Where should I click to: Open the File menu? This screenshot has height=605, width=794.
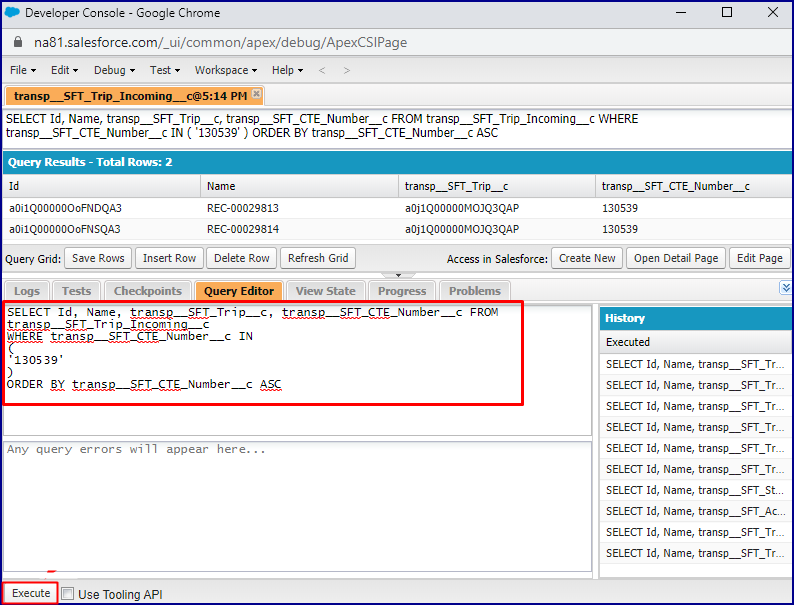pyautogui.click(x=23, y=70)
